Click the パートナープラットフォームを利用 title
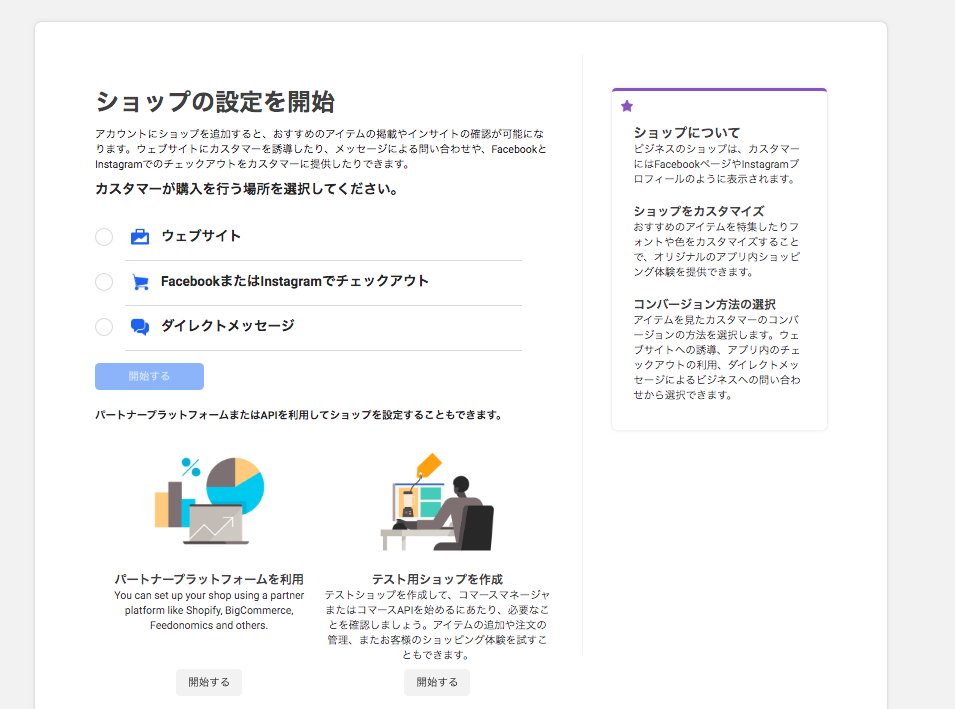955x709 pixels. coord(209,579)
